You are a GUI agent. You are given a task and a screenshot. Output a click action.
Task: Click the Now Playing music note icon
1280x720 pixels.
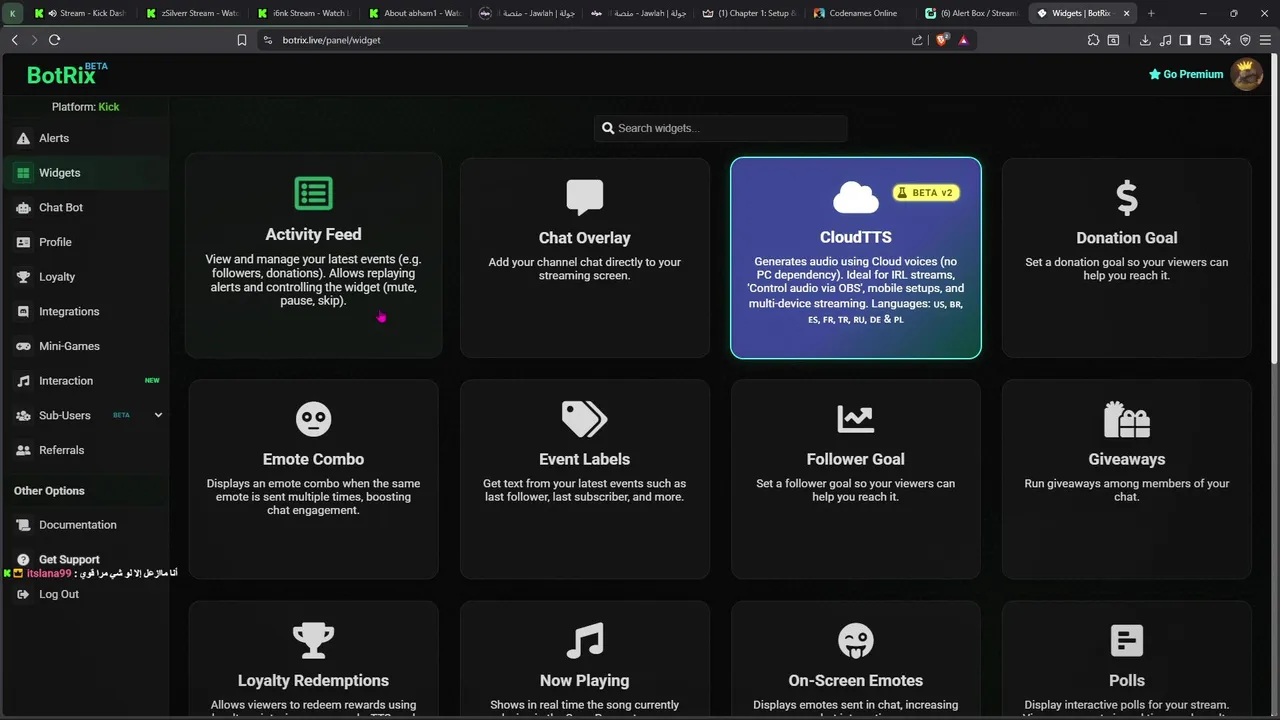tap(585, 641)
